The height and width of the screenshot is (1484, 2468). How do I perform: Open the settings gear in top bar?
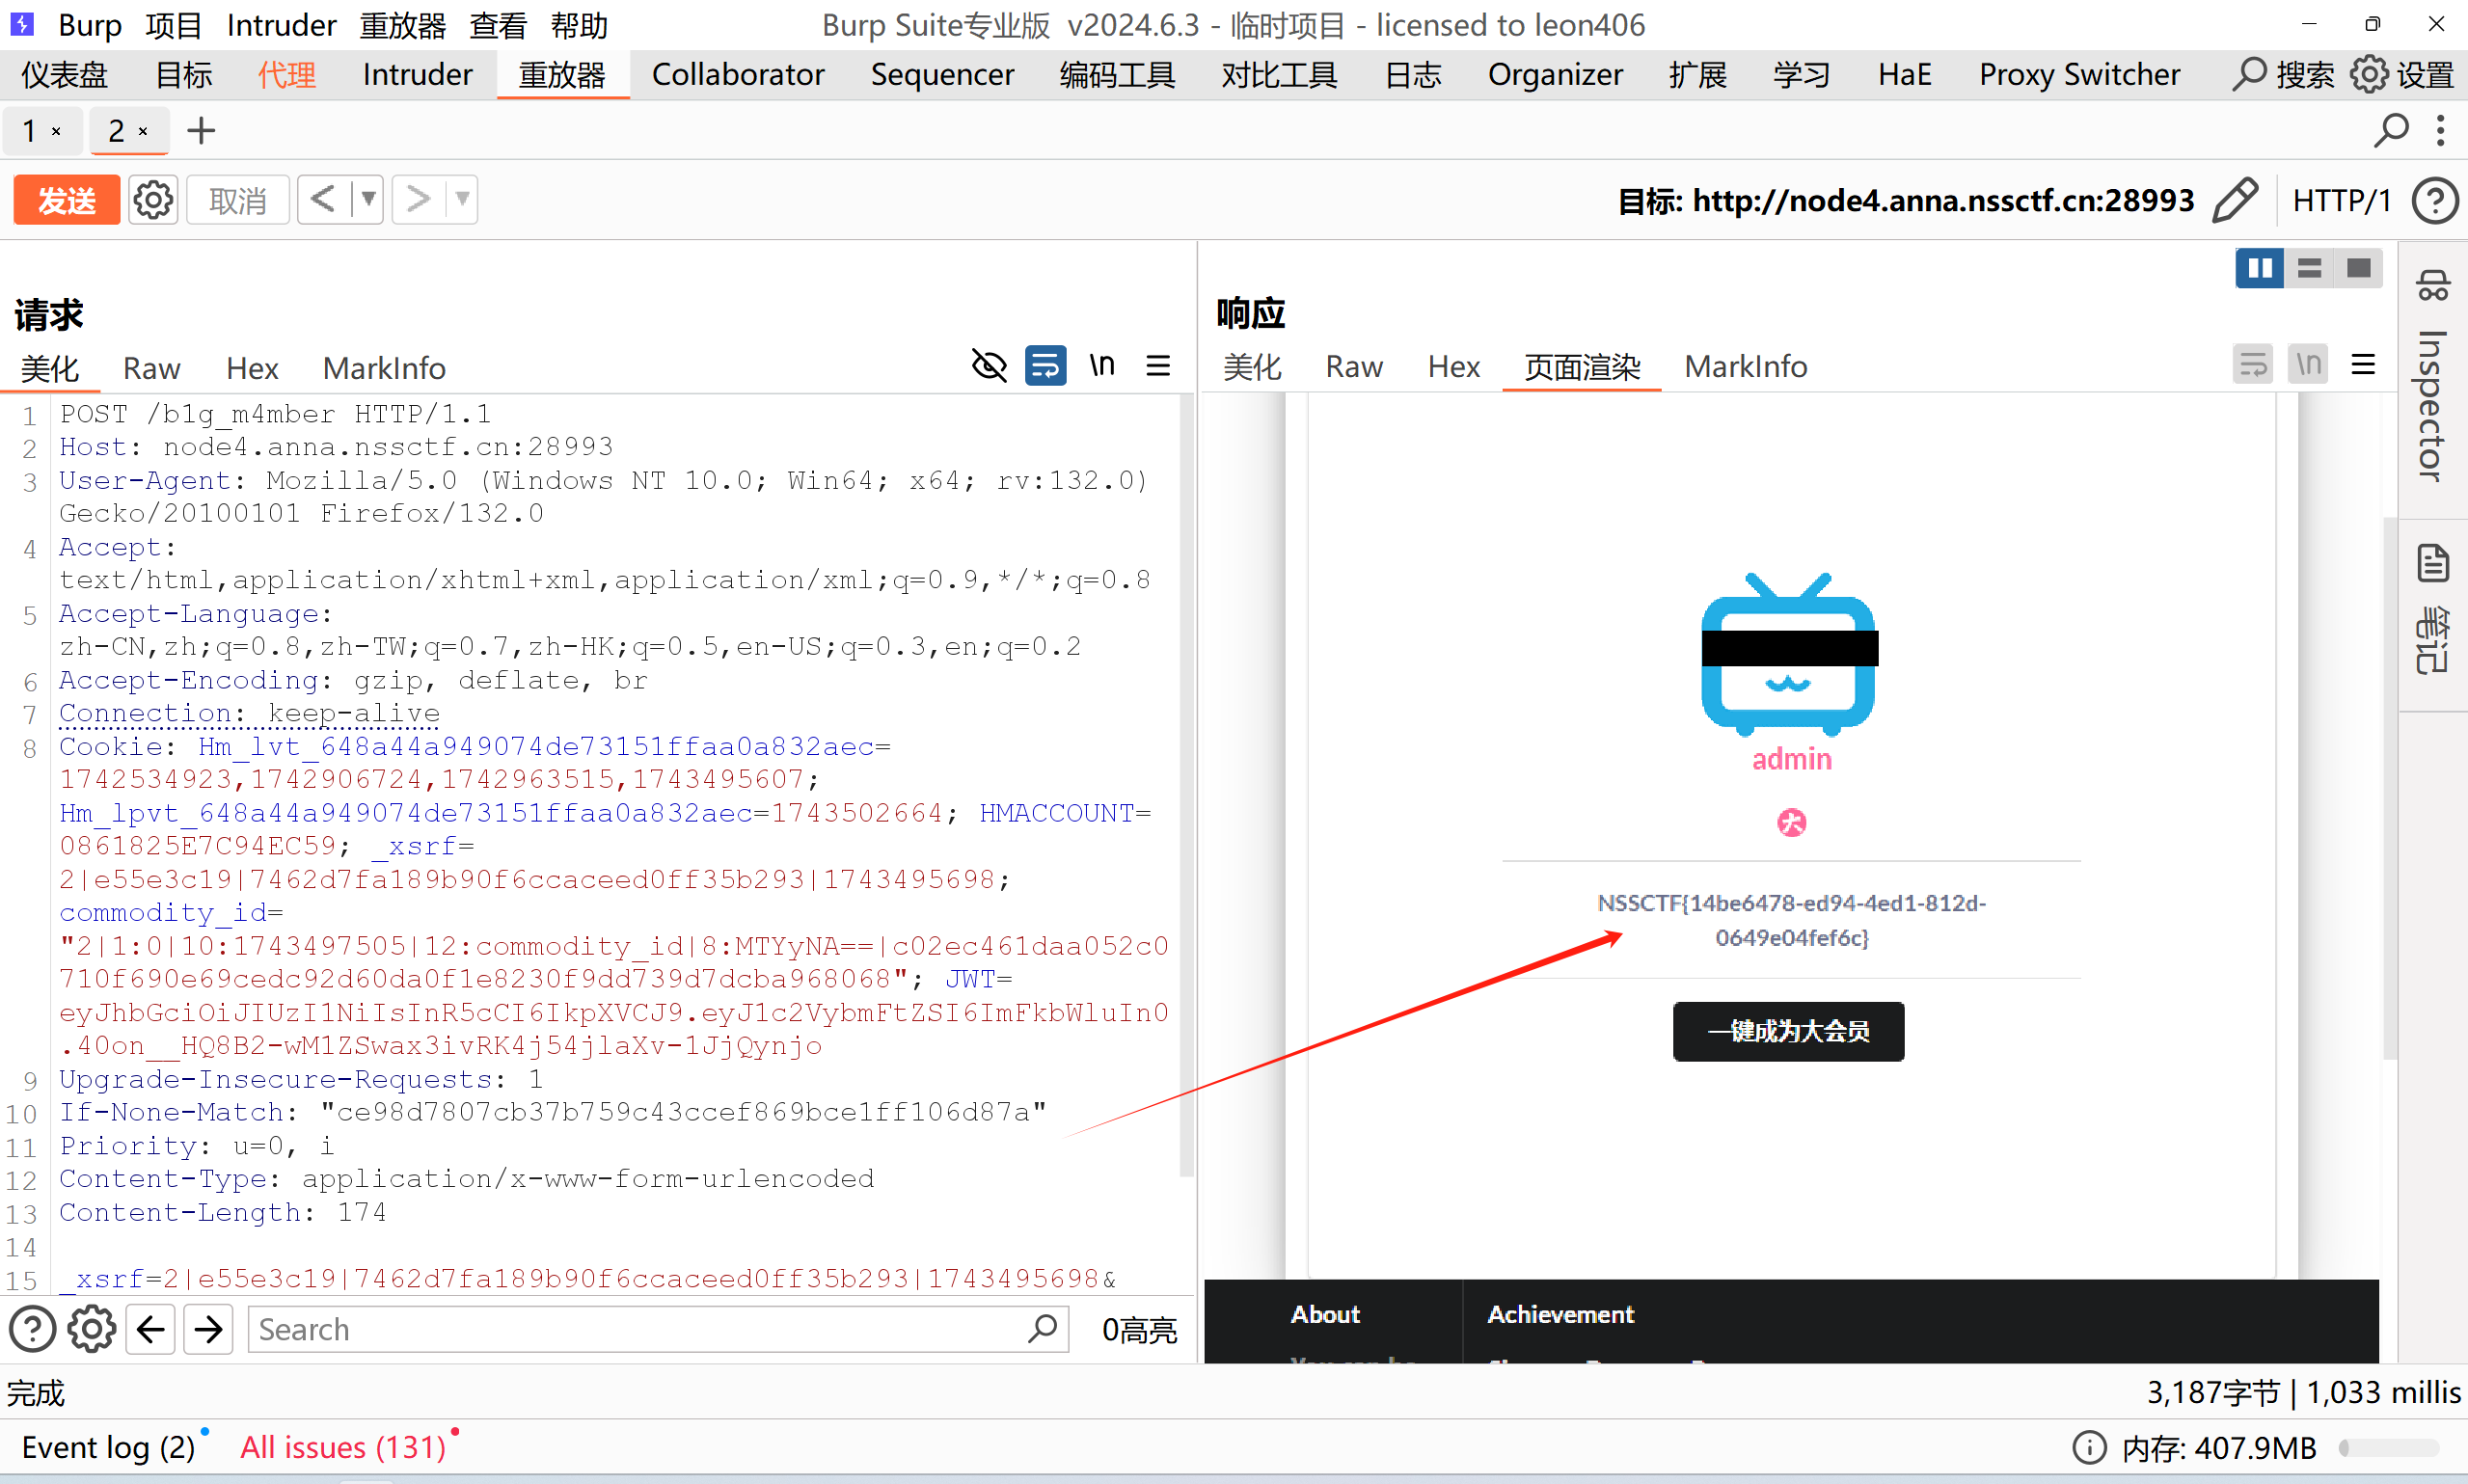click(x=2369, y=74)
